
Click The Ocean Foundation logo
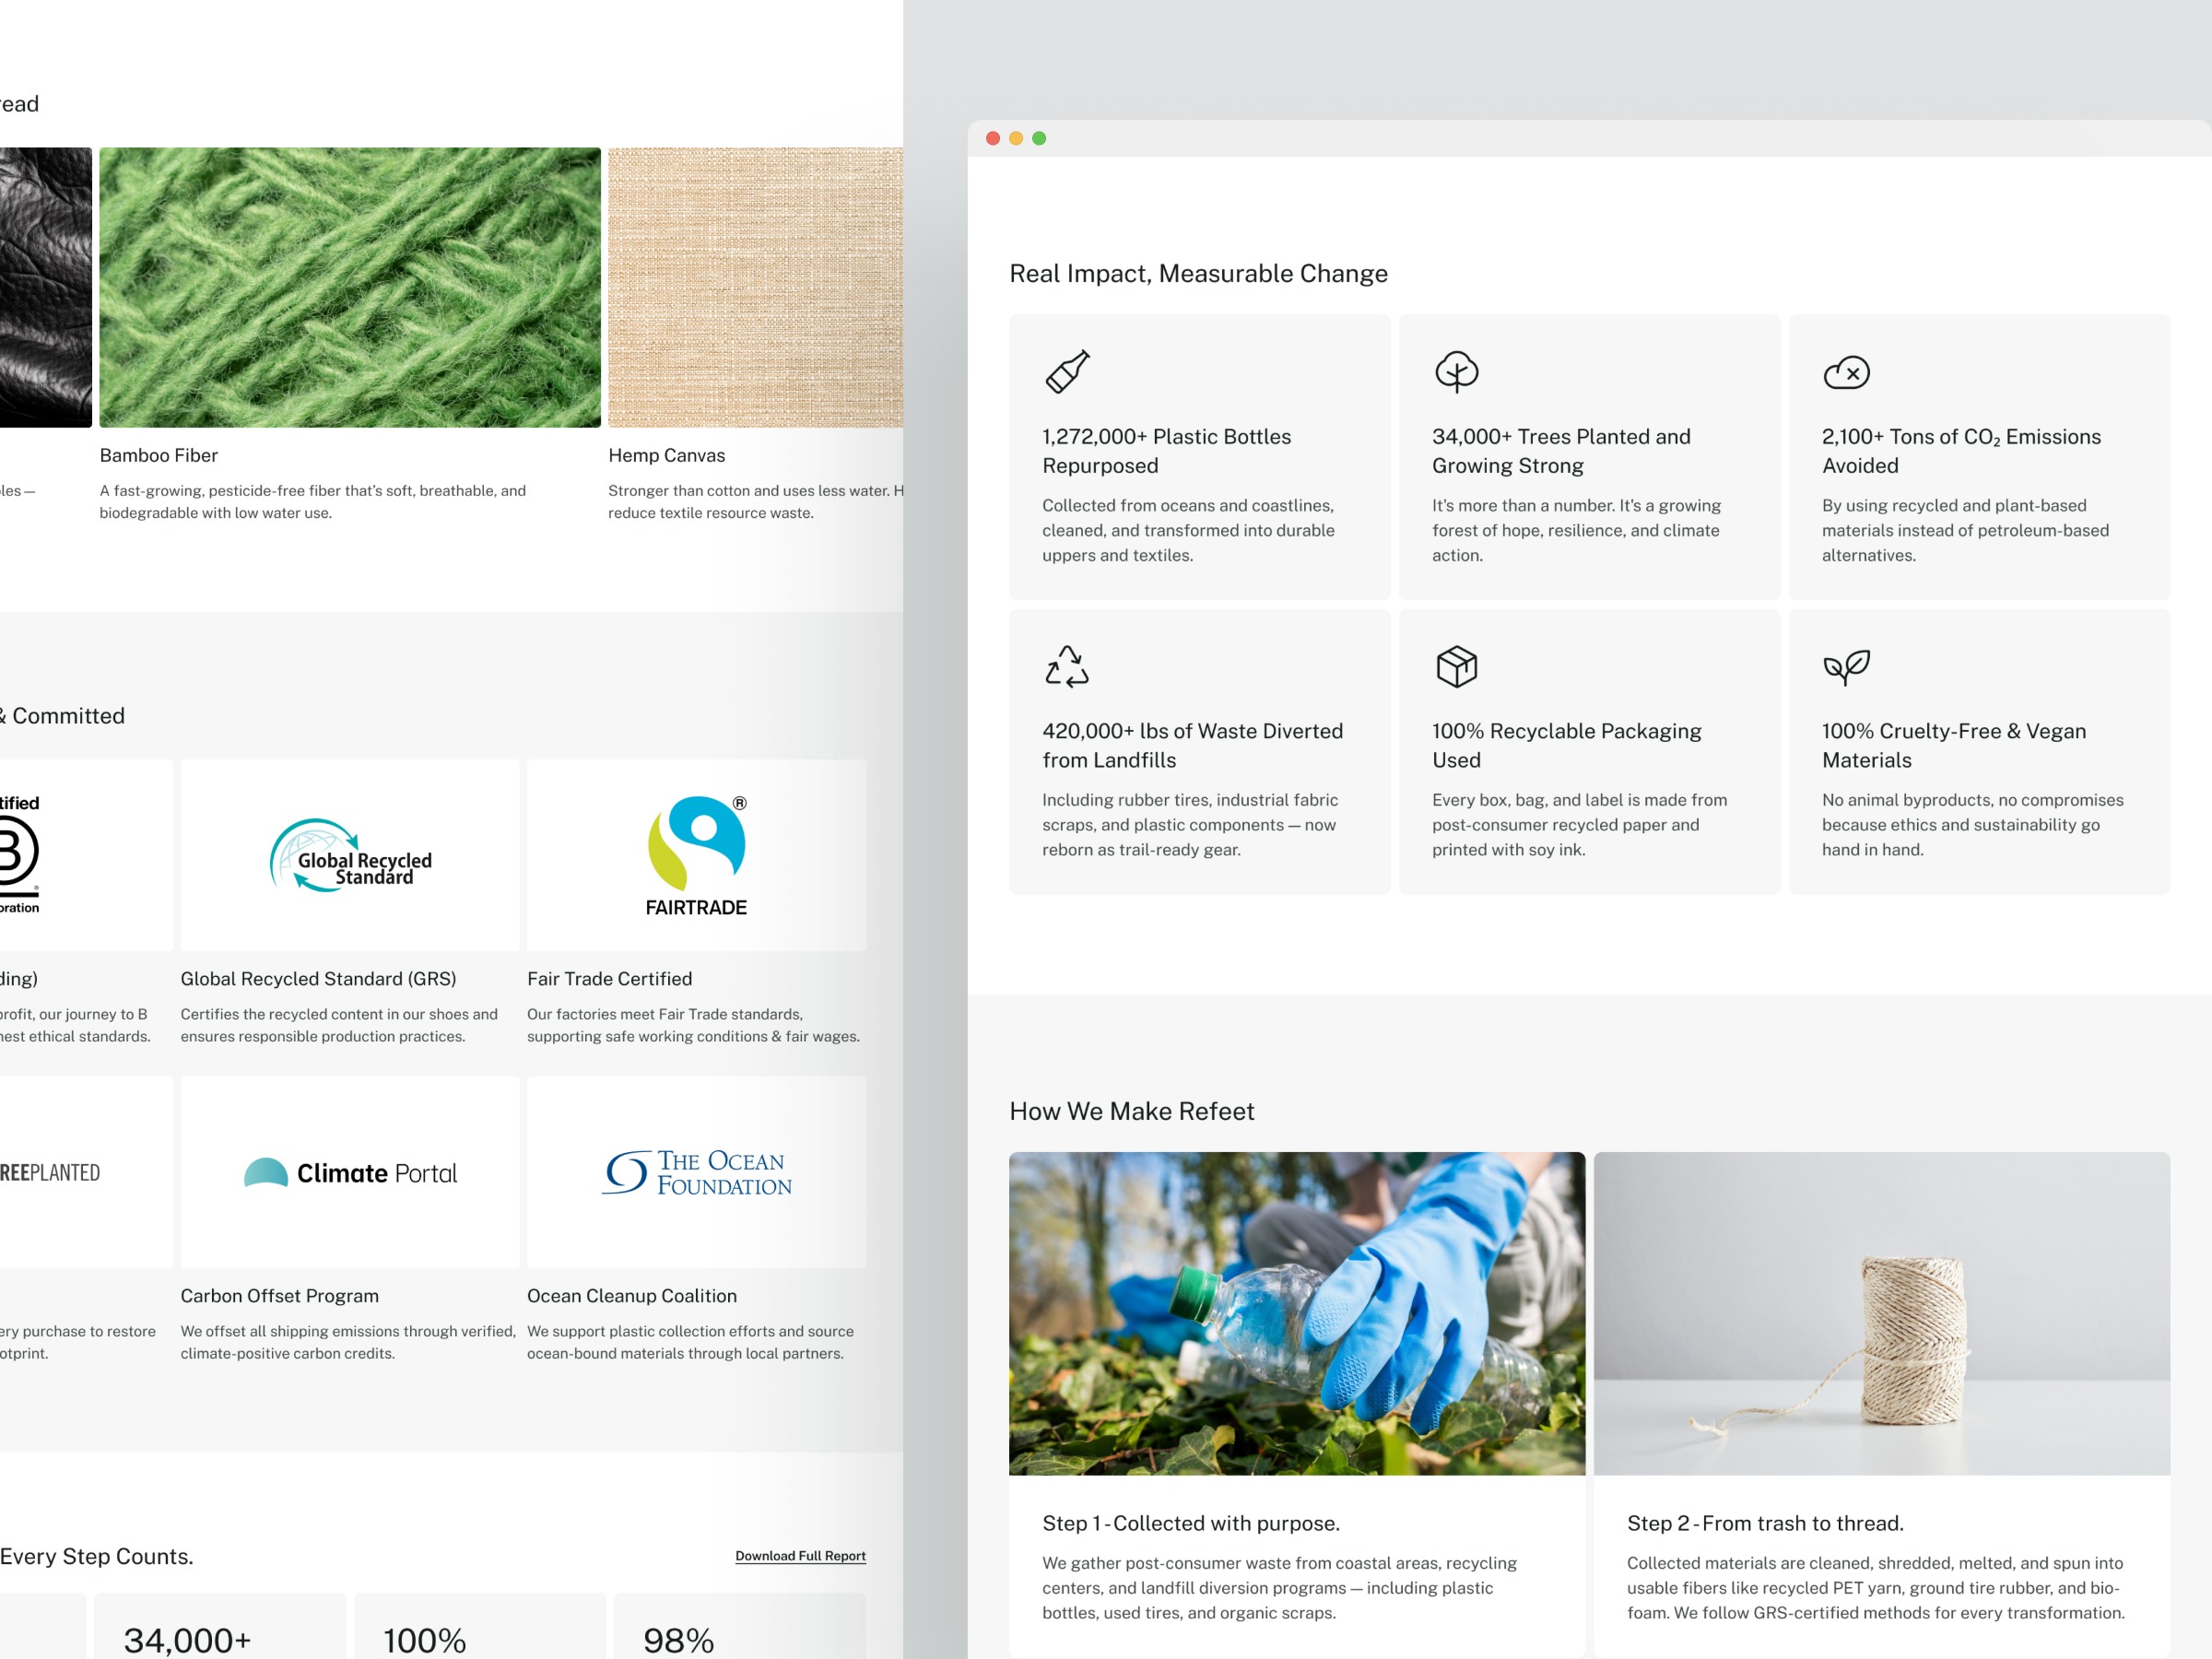point(696,1171)
